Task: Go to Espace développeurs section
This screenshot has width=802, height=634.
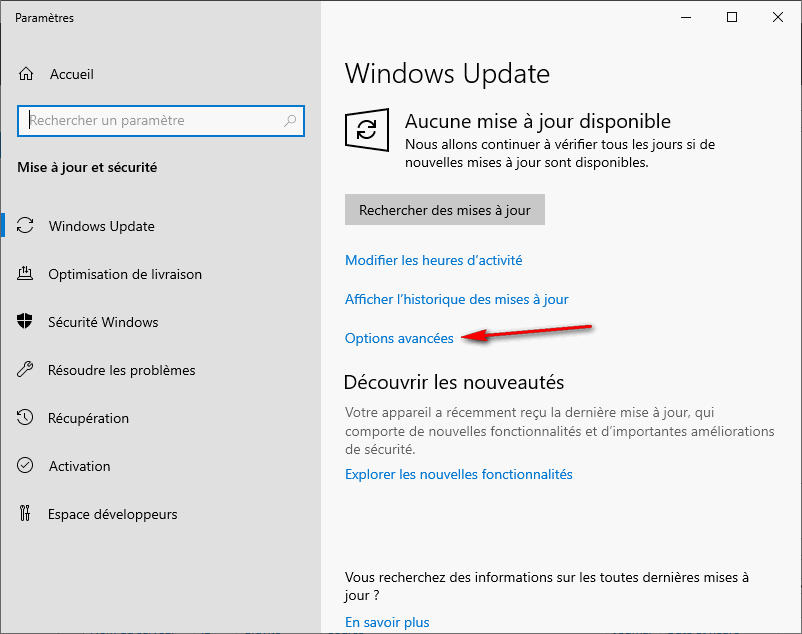Action: [112, 514]
